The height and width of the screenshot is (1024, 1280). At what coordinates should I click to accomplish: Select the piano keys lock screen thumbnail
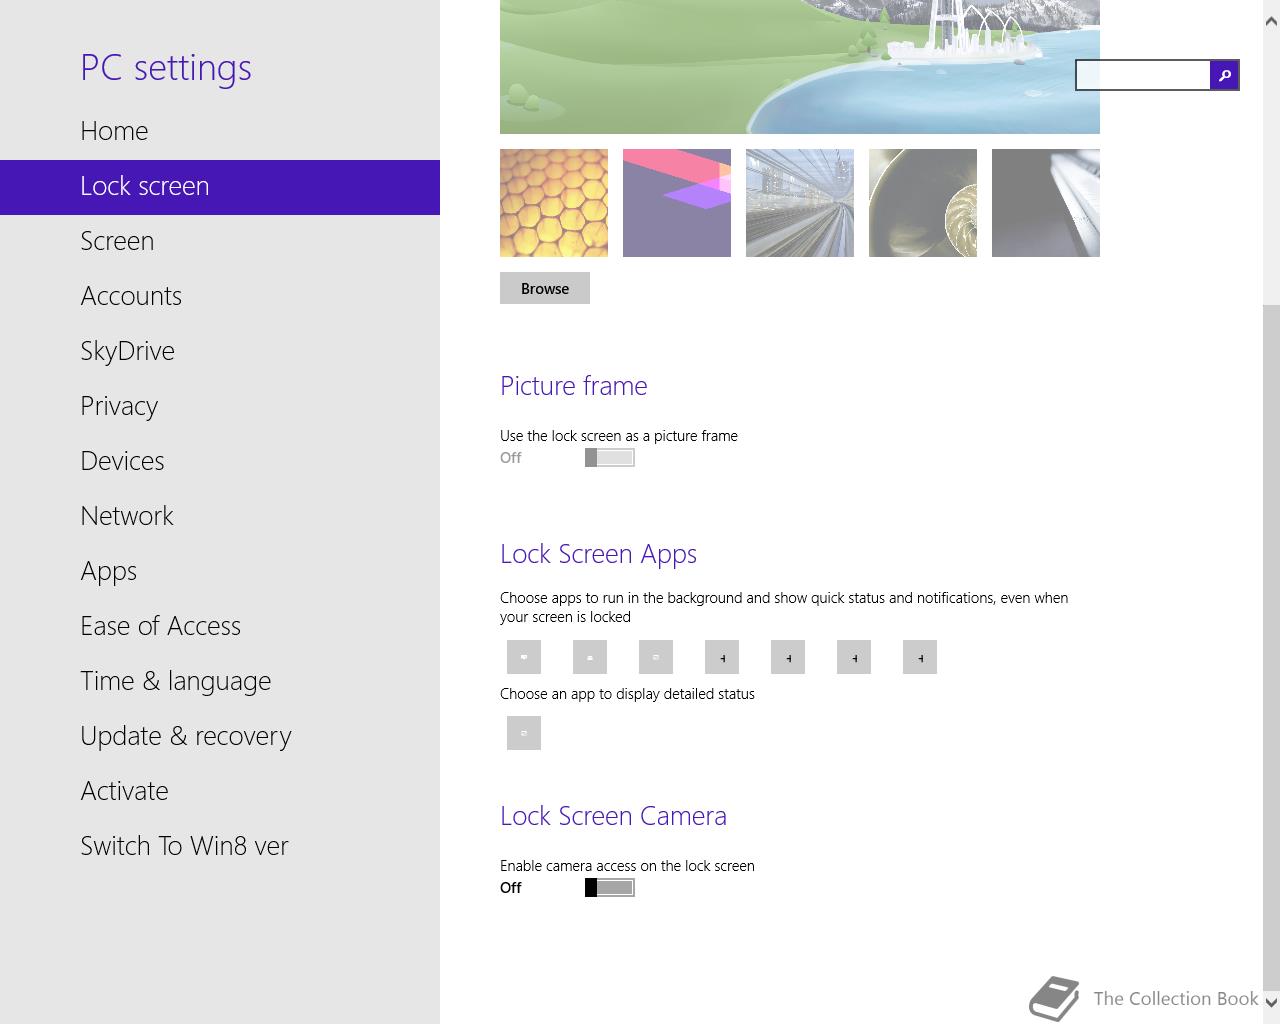click(1046, 203)
